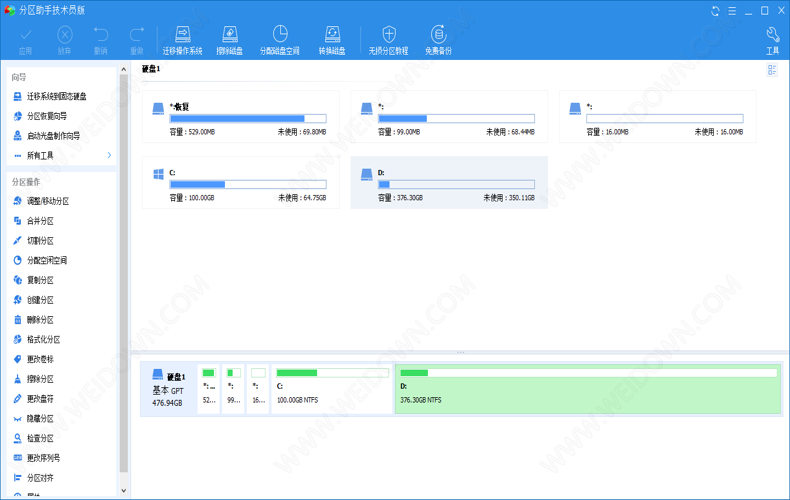This screenshot has height=500, width=790.
Task: Select C: 100.00GB NTFS in disk map
Action: click(x=332, y=389)
